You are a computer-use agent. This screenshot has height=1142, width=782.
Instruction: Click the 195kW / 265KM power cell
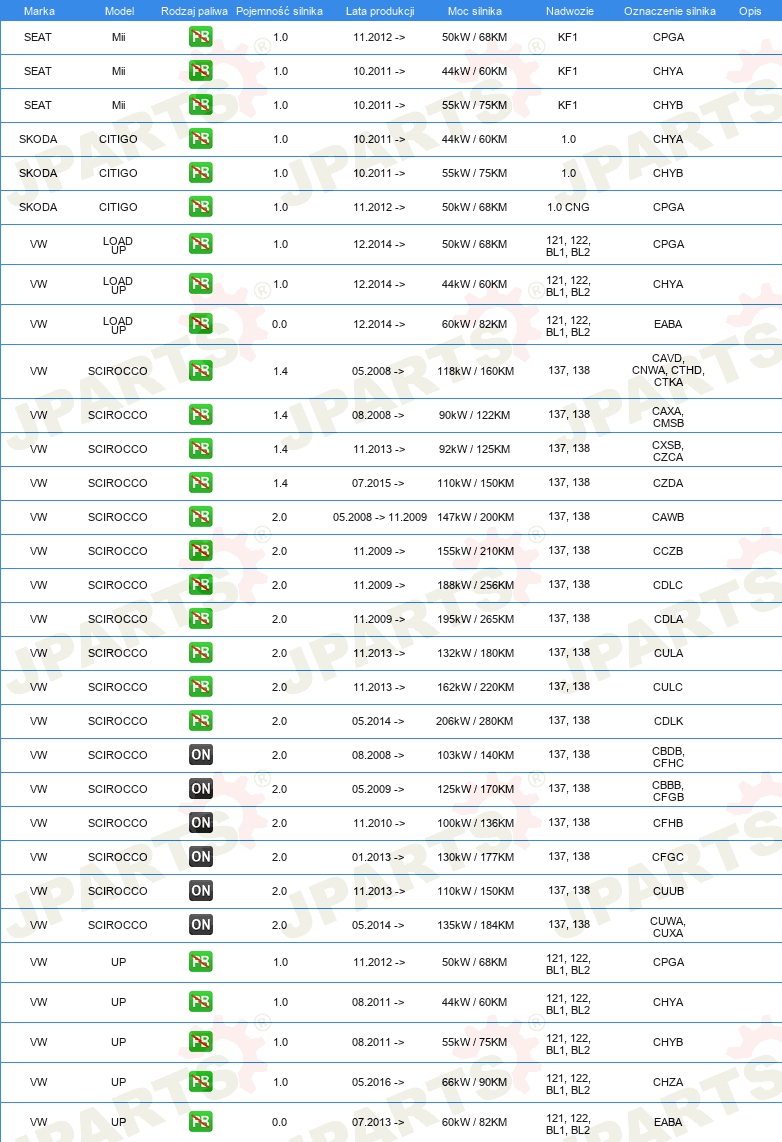tap(475, 619)
